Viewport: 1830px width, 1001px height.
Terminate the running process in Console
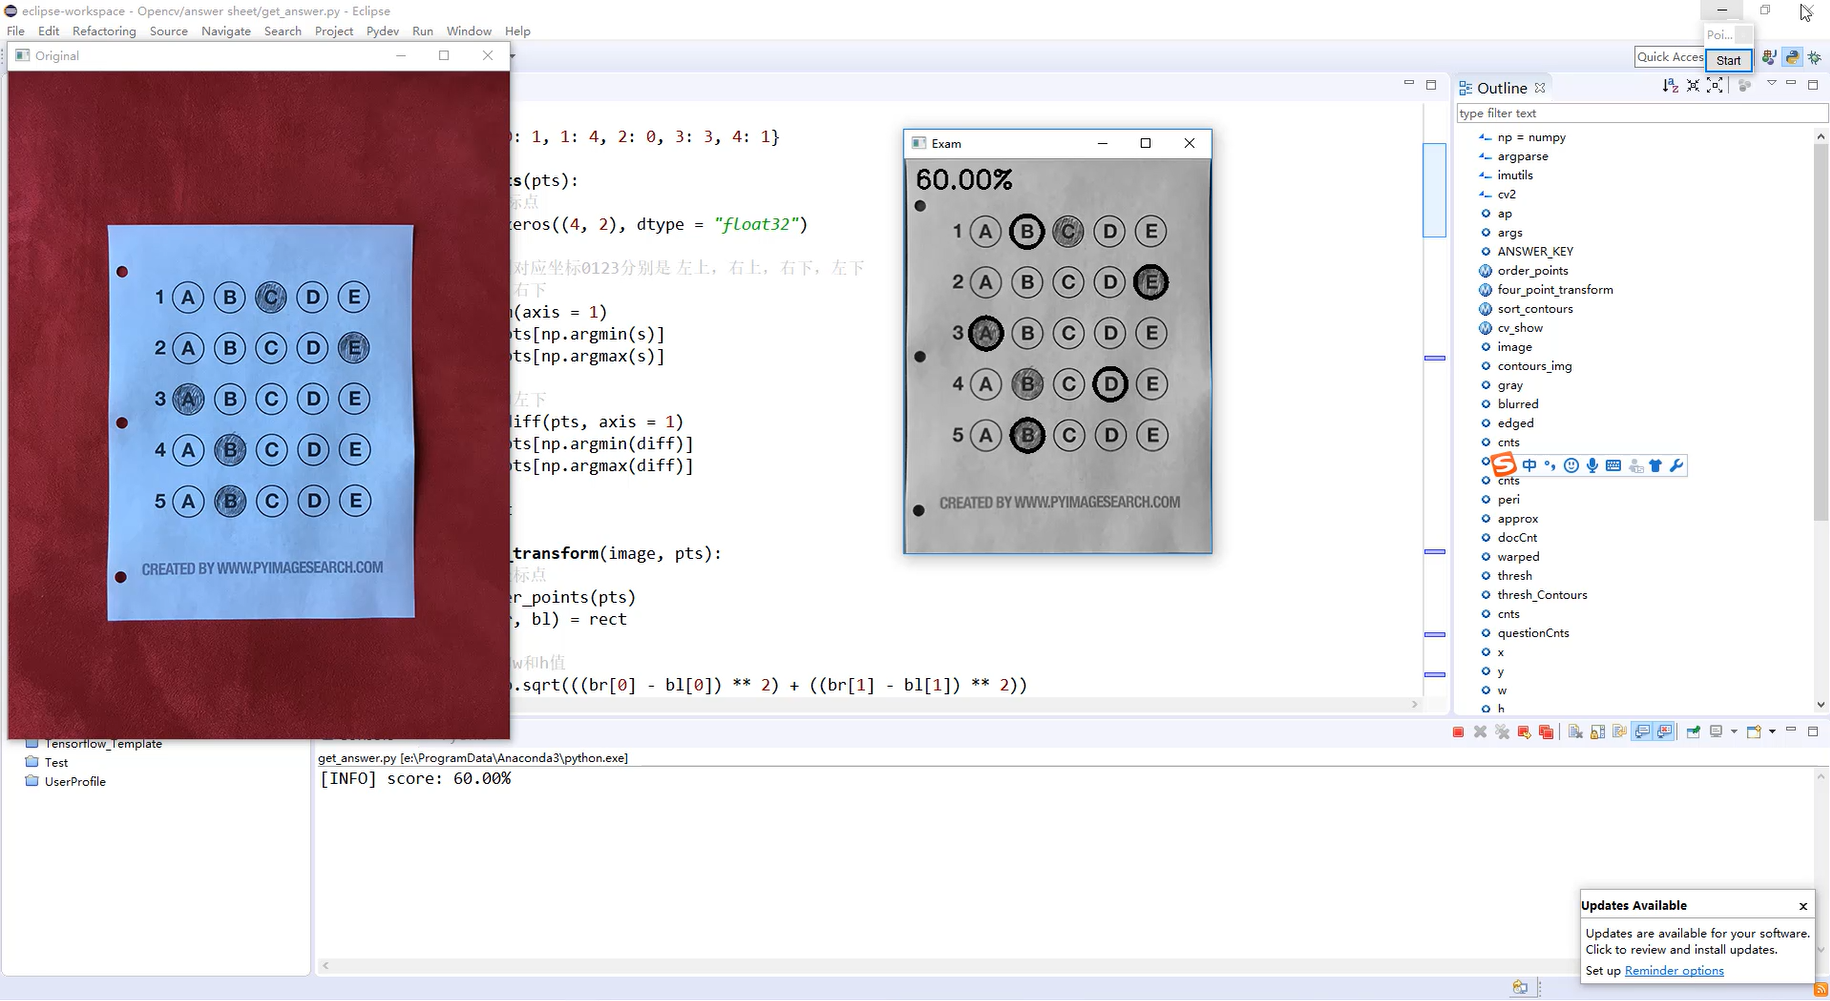pos(1458,732)
